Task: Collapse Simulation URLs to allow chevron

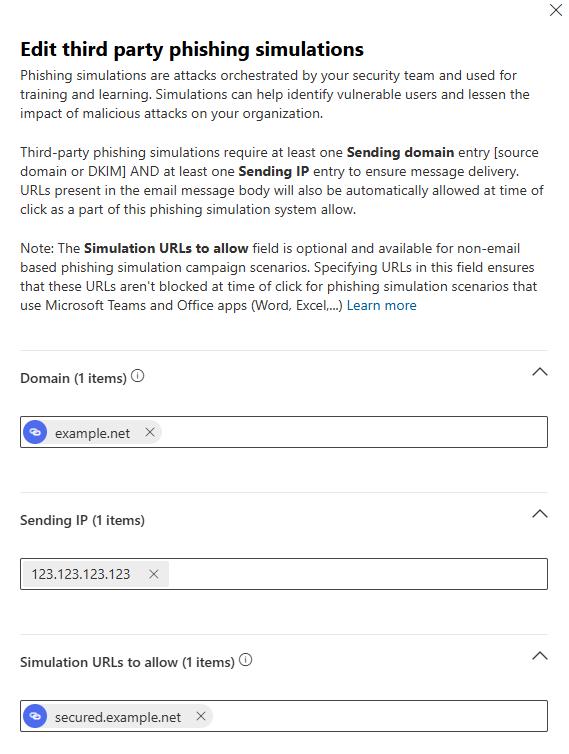Action: (540, 656)
